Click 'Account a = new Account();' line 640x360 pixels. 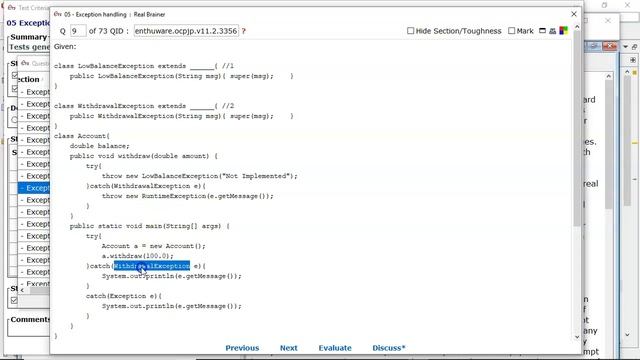tap(154, 246)
